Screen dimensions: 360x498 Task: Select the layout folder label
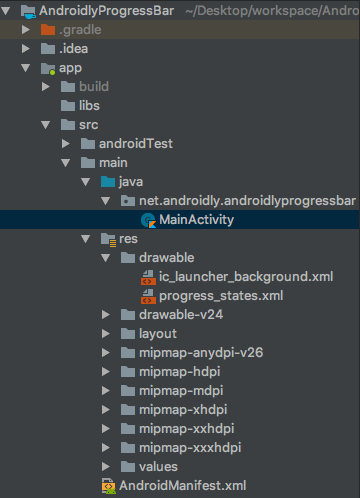tap(158, 334)
